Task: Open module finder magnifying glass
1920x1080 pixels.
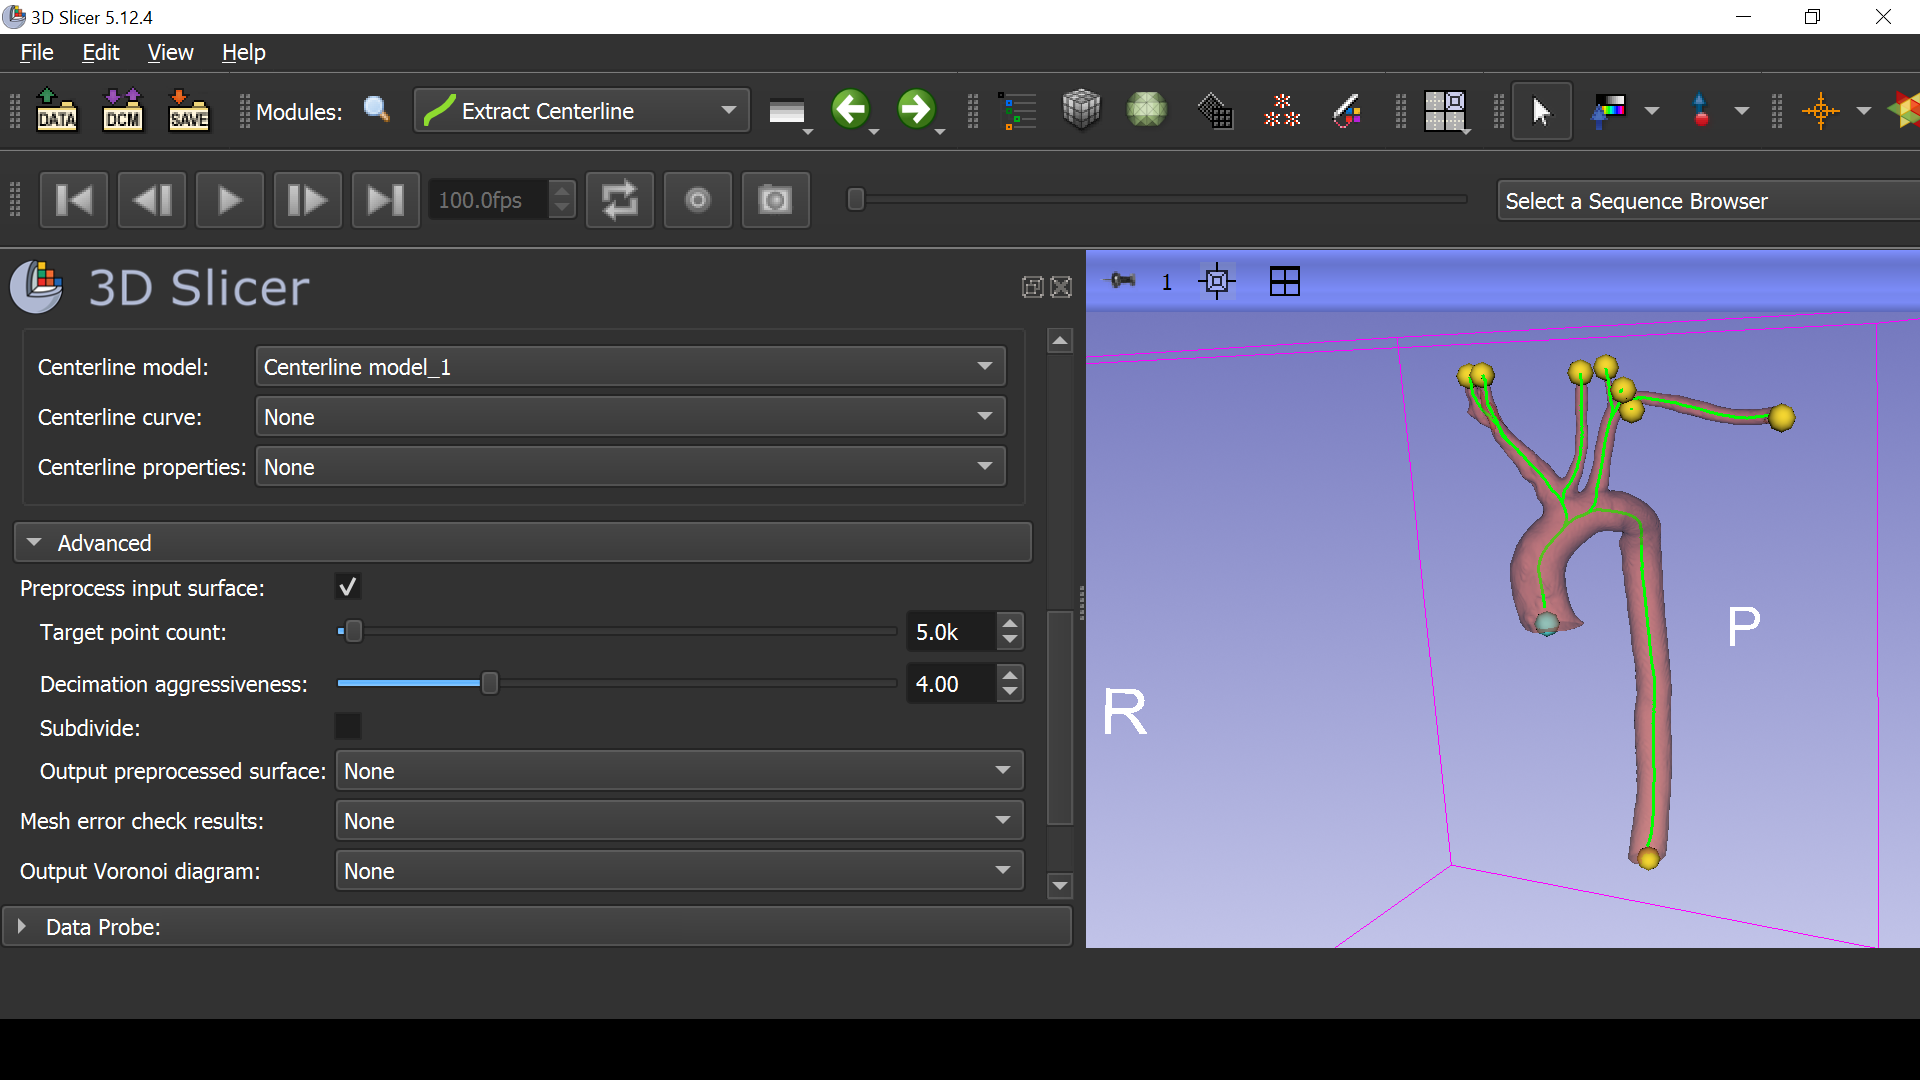Action: pos(376,110)
